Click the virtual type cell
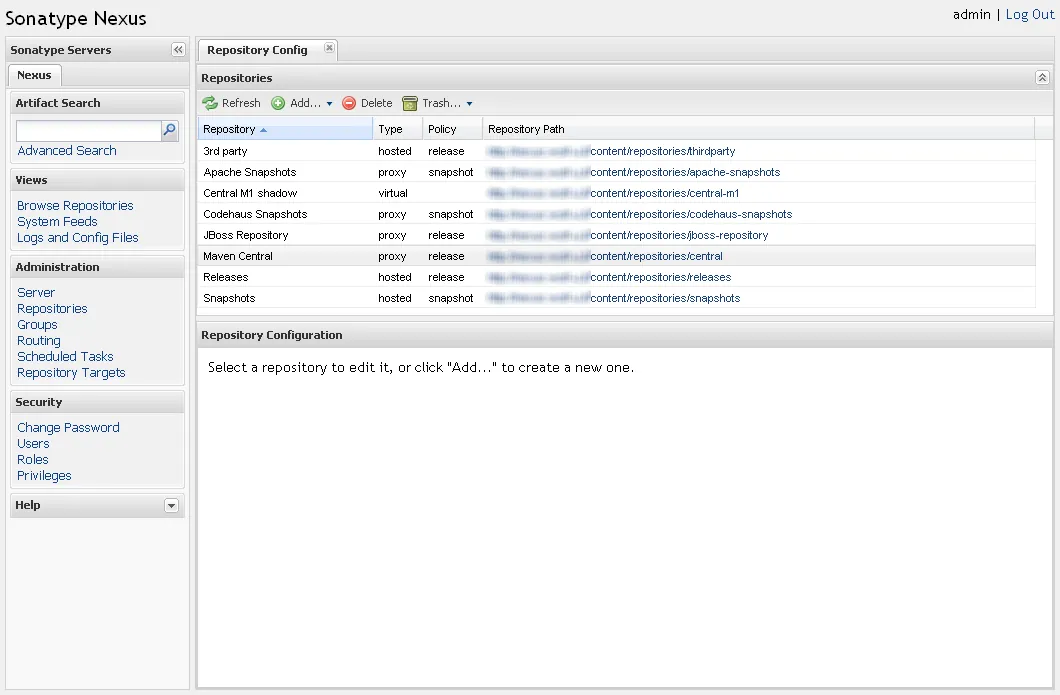Screen dimensions: 1060x695 click(x=393, y=193)
